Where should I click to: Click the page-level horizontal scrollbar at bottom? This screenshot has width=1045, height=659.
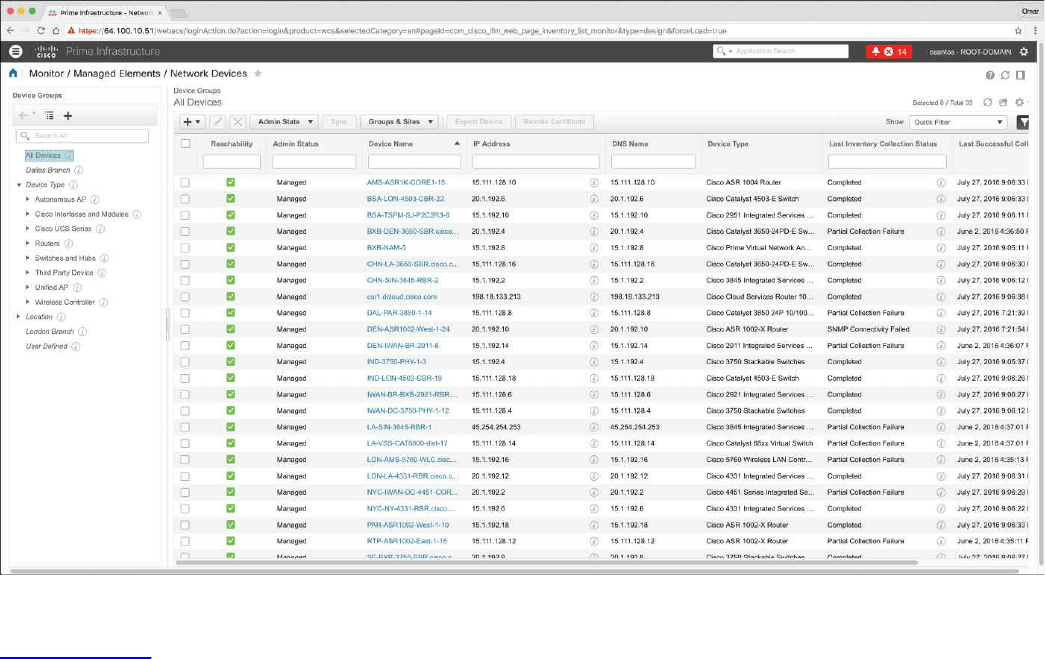tap(515, 571)
